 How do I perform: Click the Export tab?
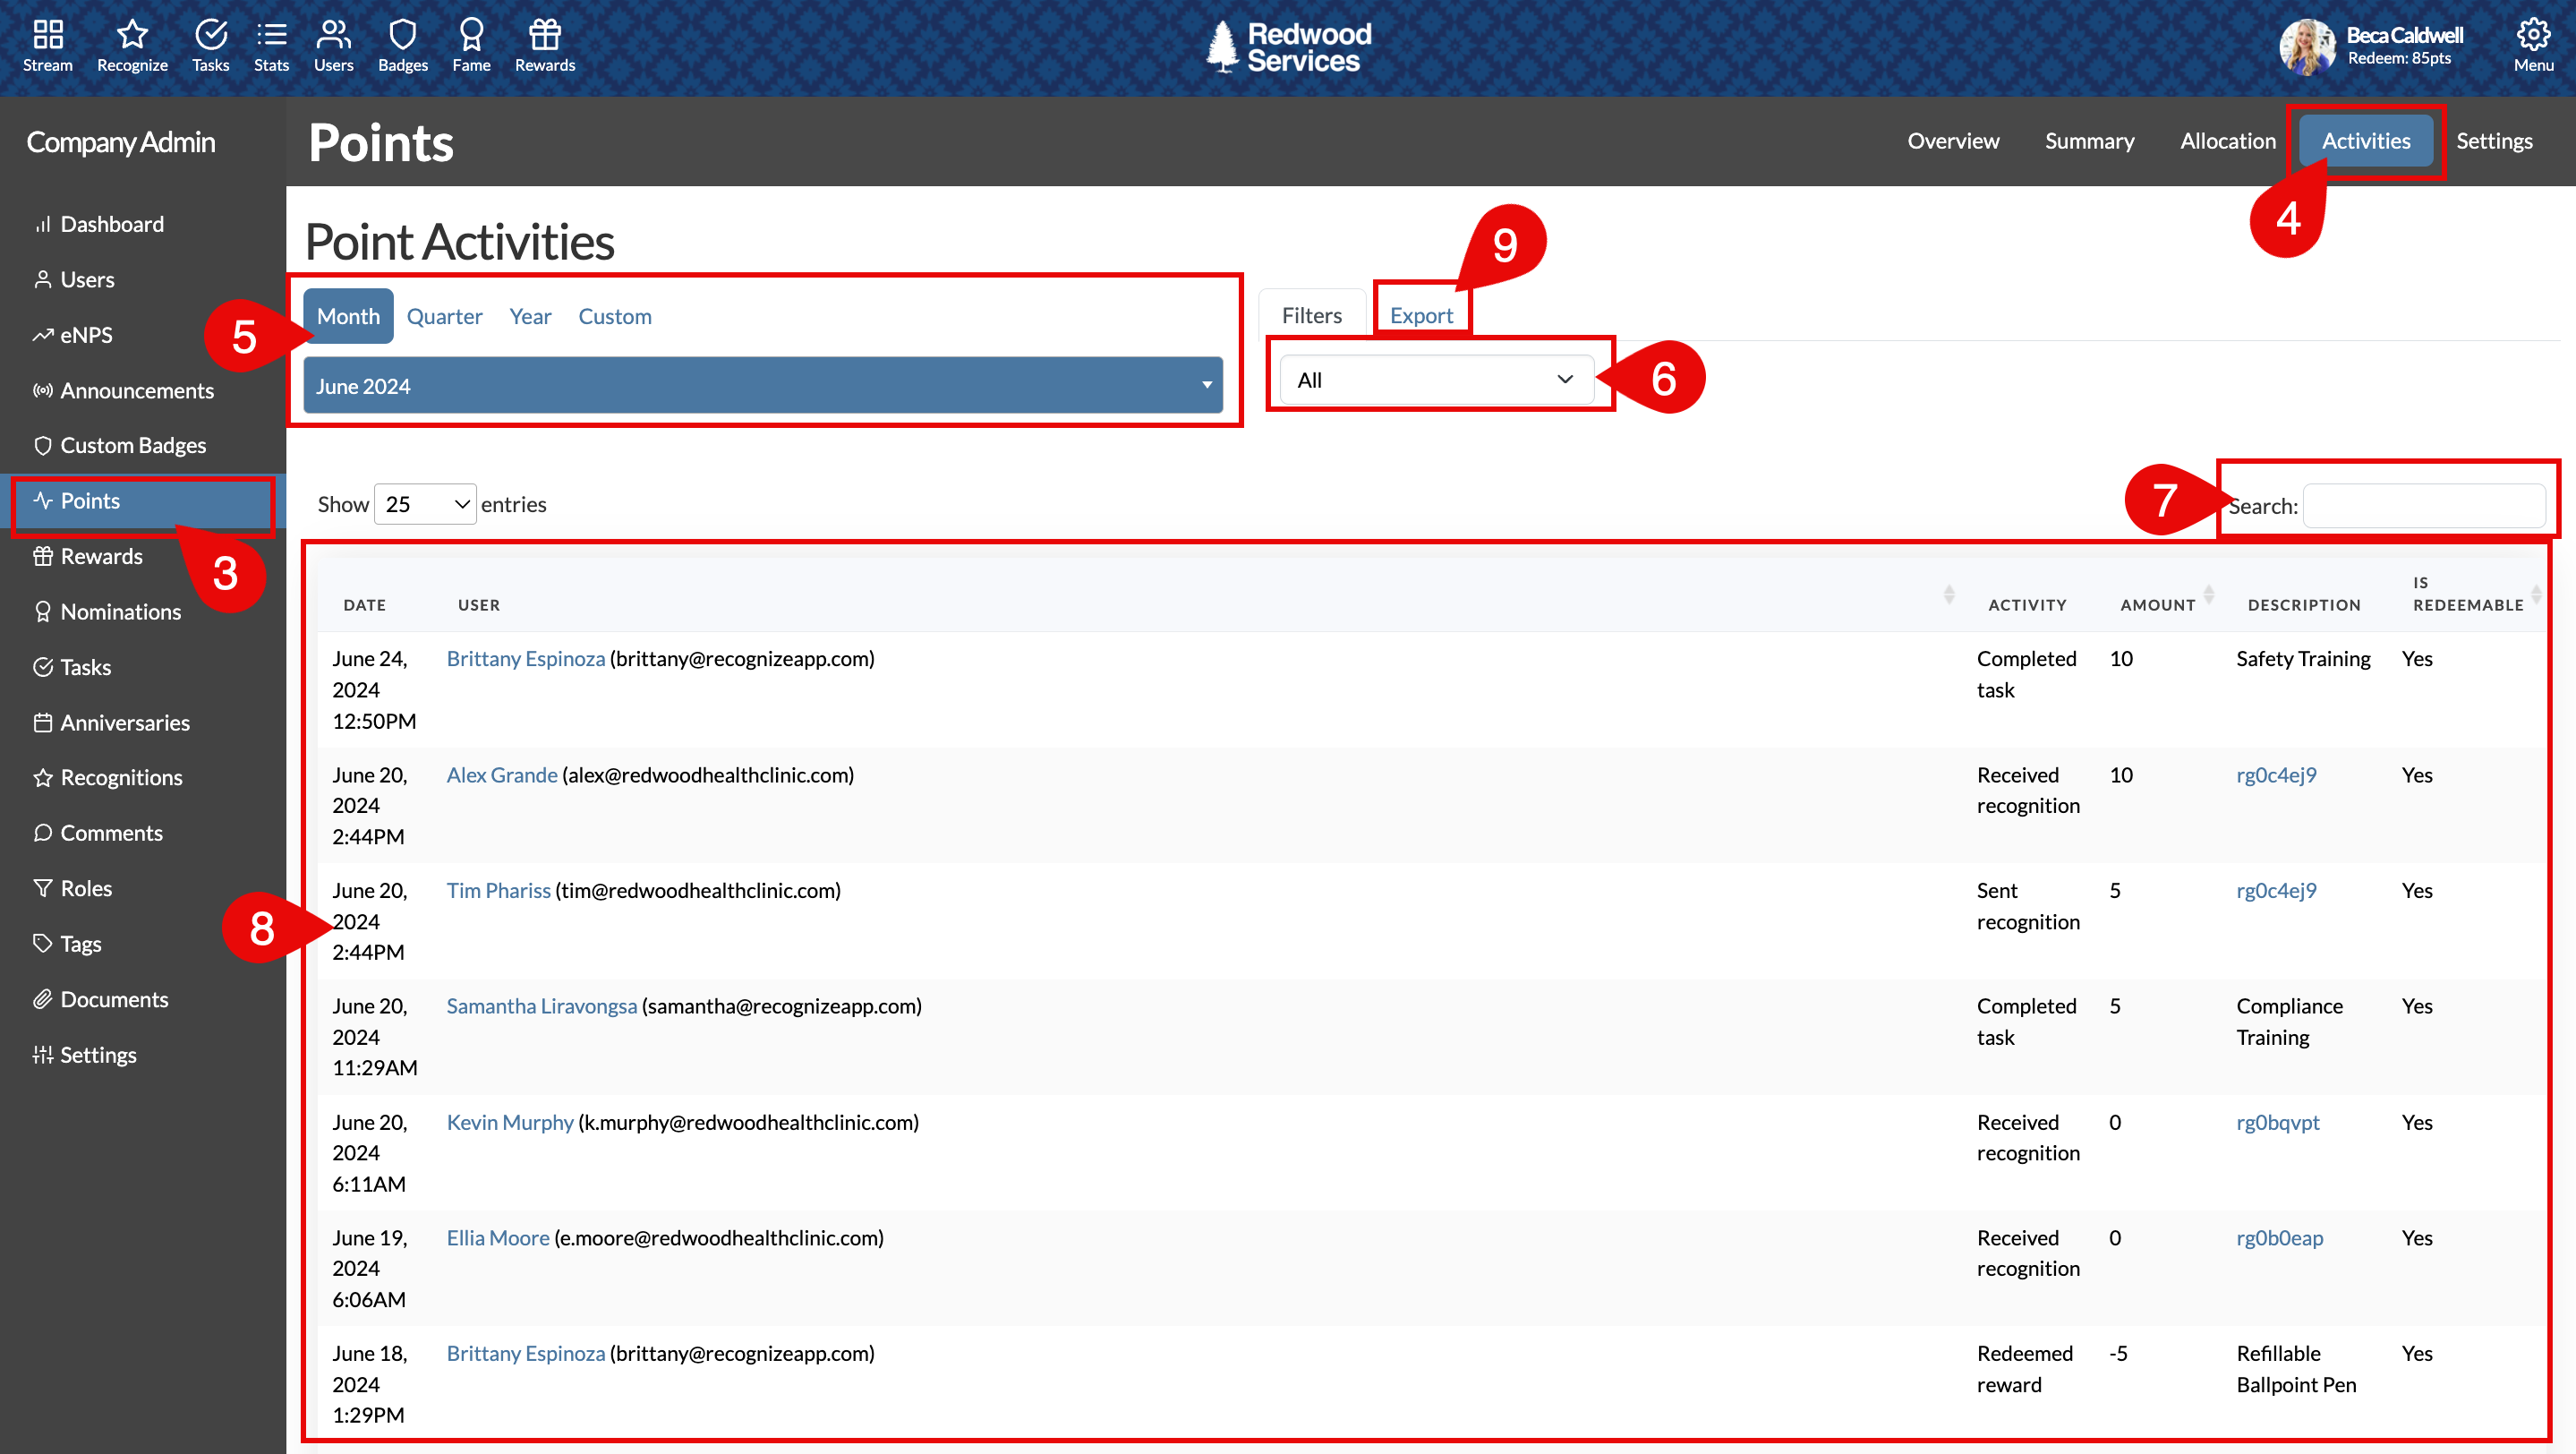(x=1421, y=315)
